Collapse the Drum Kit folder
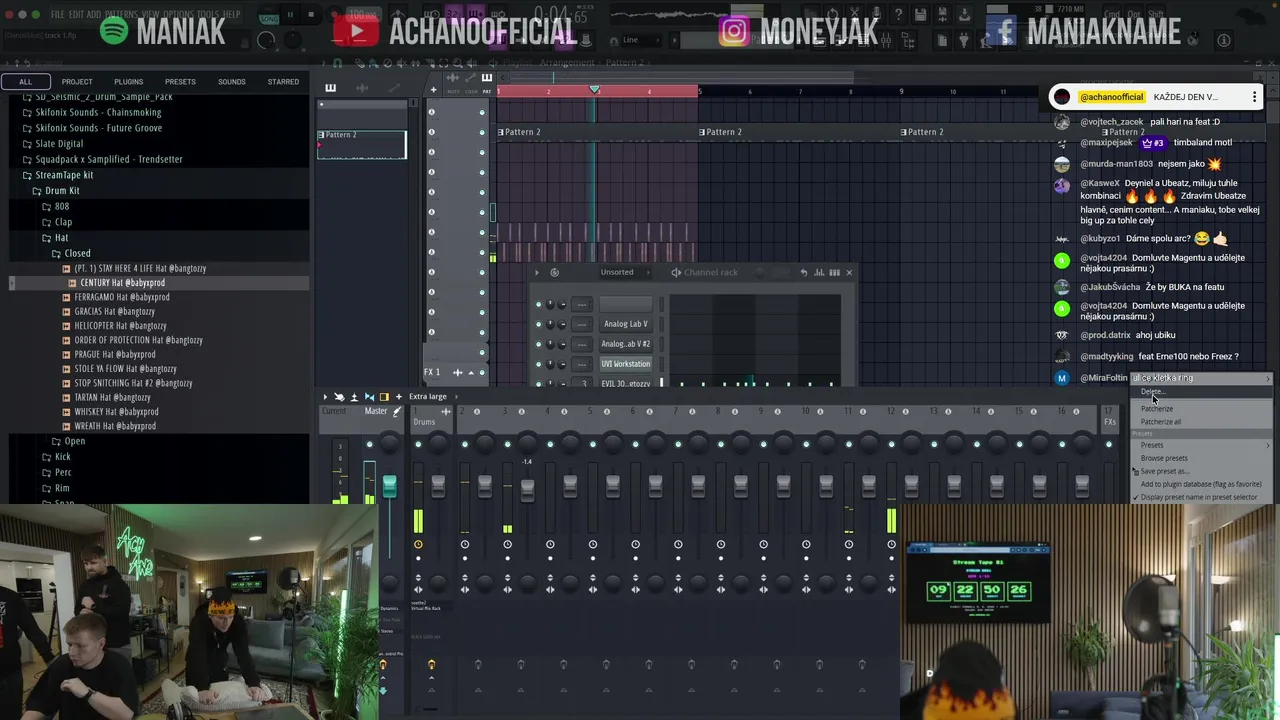 tap(61, 190)
